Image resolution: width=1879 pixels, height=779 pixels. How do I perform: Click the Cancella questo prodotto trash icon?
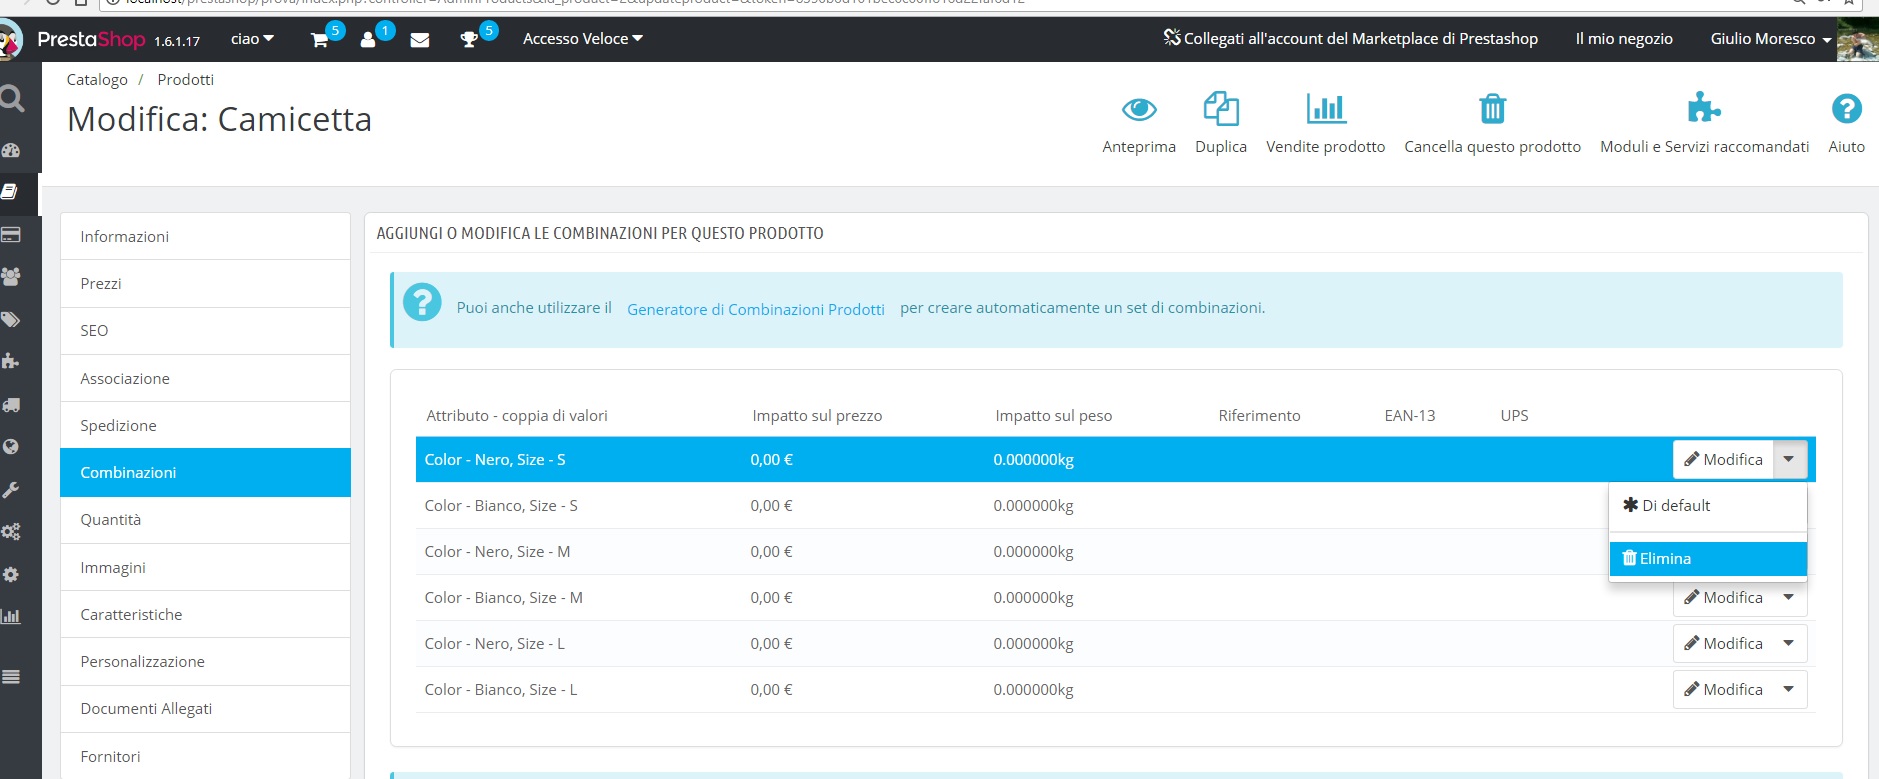click(1492, 108)
